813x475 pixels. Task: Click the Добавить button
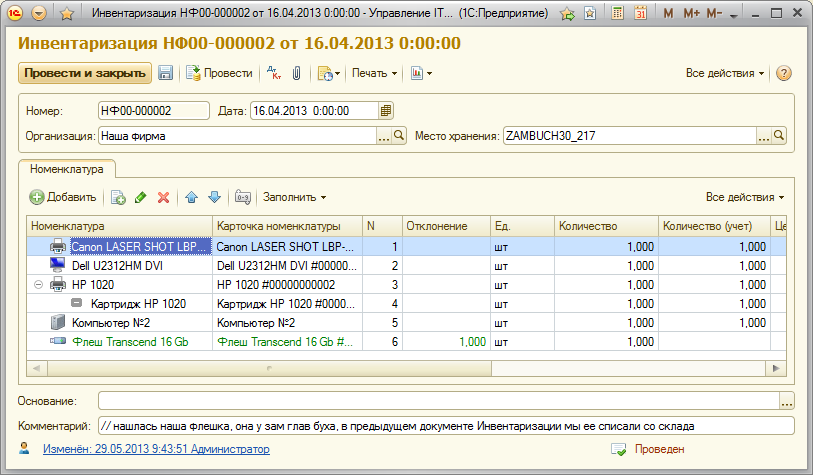click(63, 197)
